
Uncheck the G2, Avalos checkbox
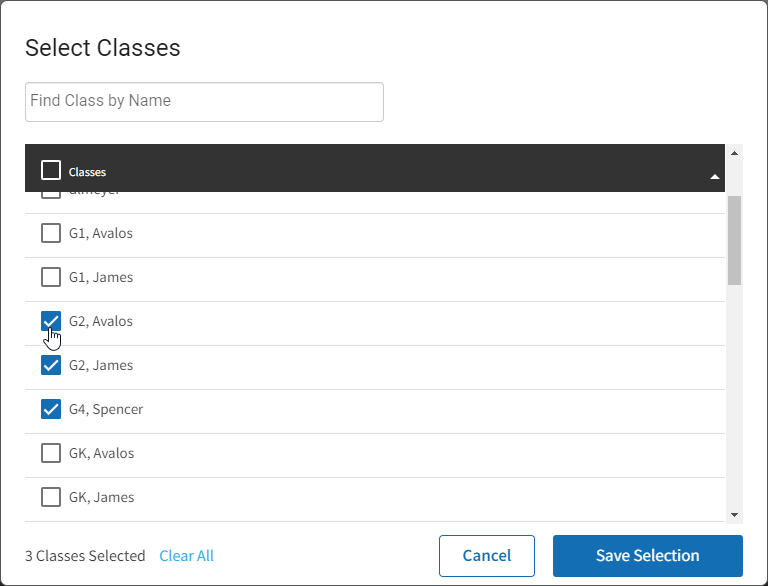click(x=51, y=322)
